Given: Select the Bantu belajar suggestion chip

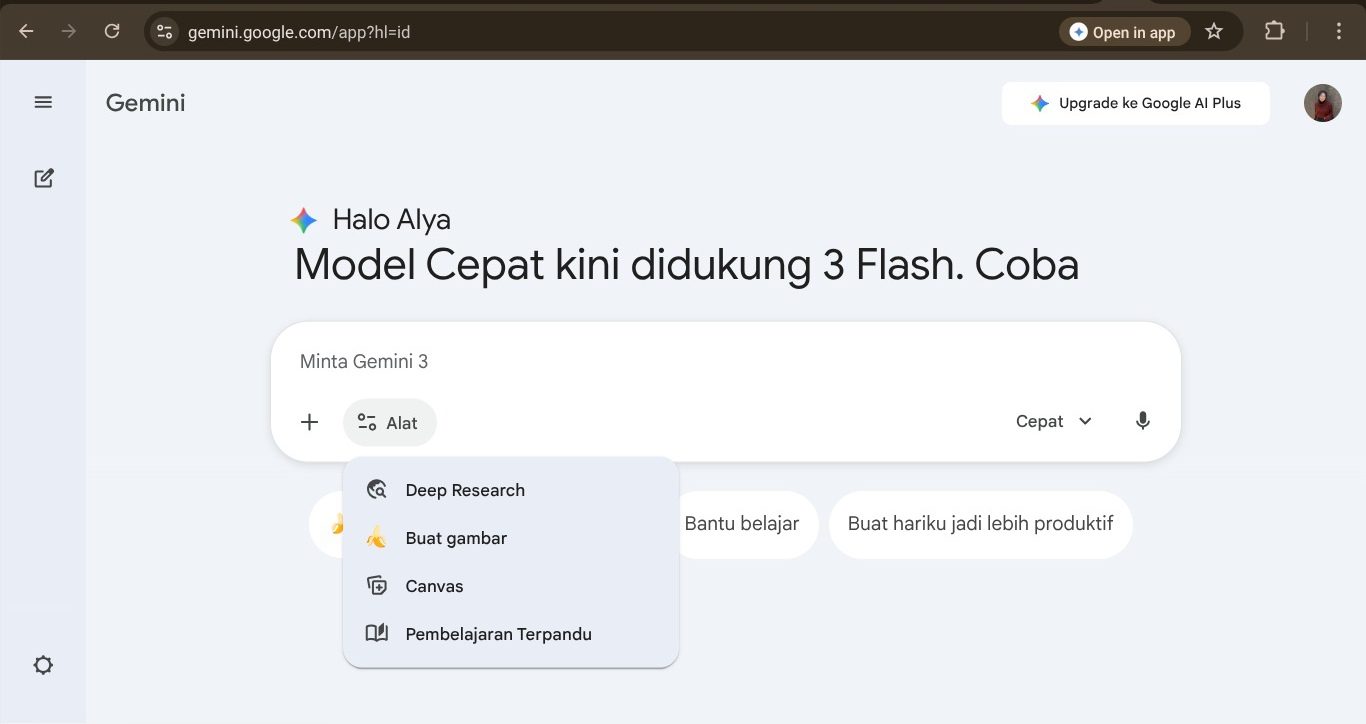Looking at the screenshot, I should (x=742, y=523).
